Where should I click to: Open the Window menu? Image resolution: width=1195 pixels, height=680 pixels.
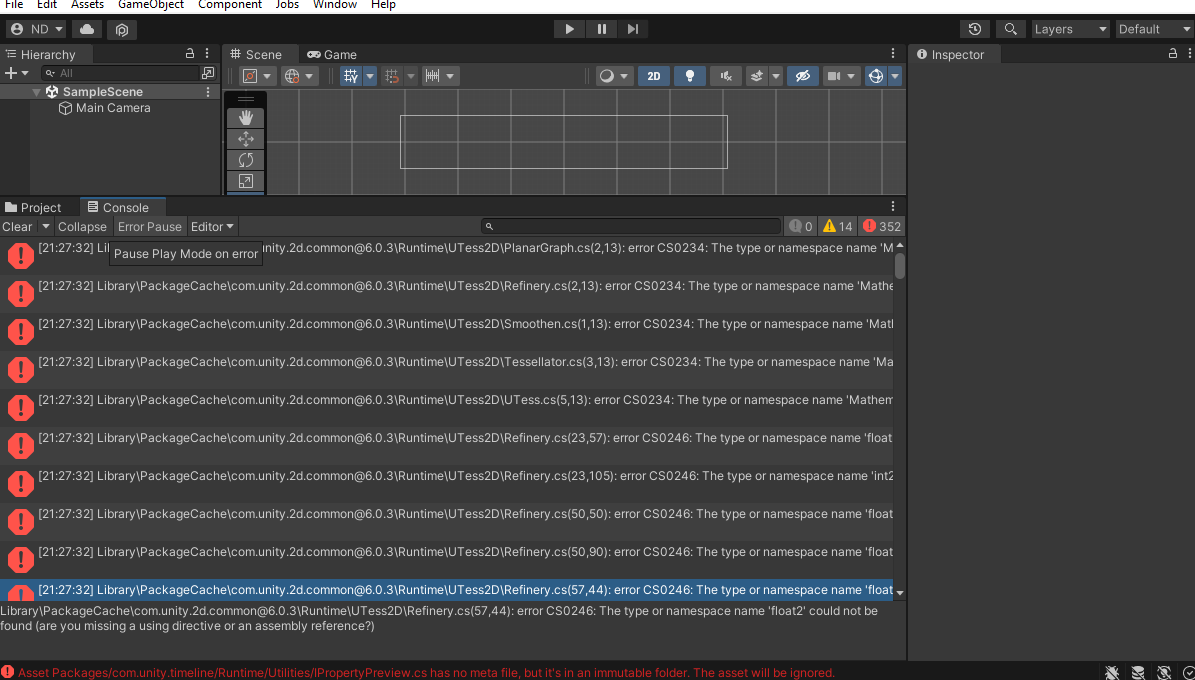[335, 5]
